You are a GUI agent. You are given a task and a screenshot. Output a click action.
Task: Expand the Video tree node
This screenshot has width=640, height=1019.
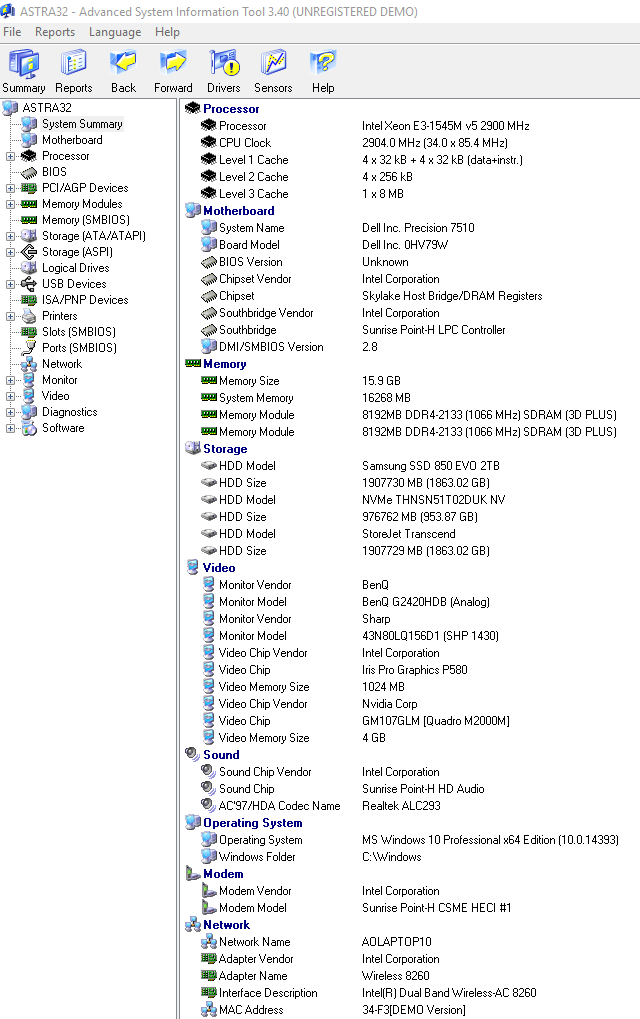(x=10, y=396)
